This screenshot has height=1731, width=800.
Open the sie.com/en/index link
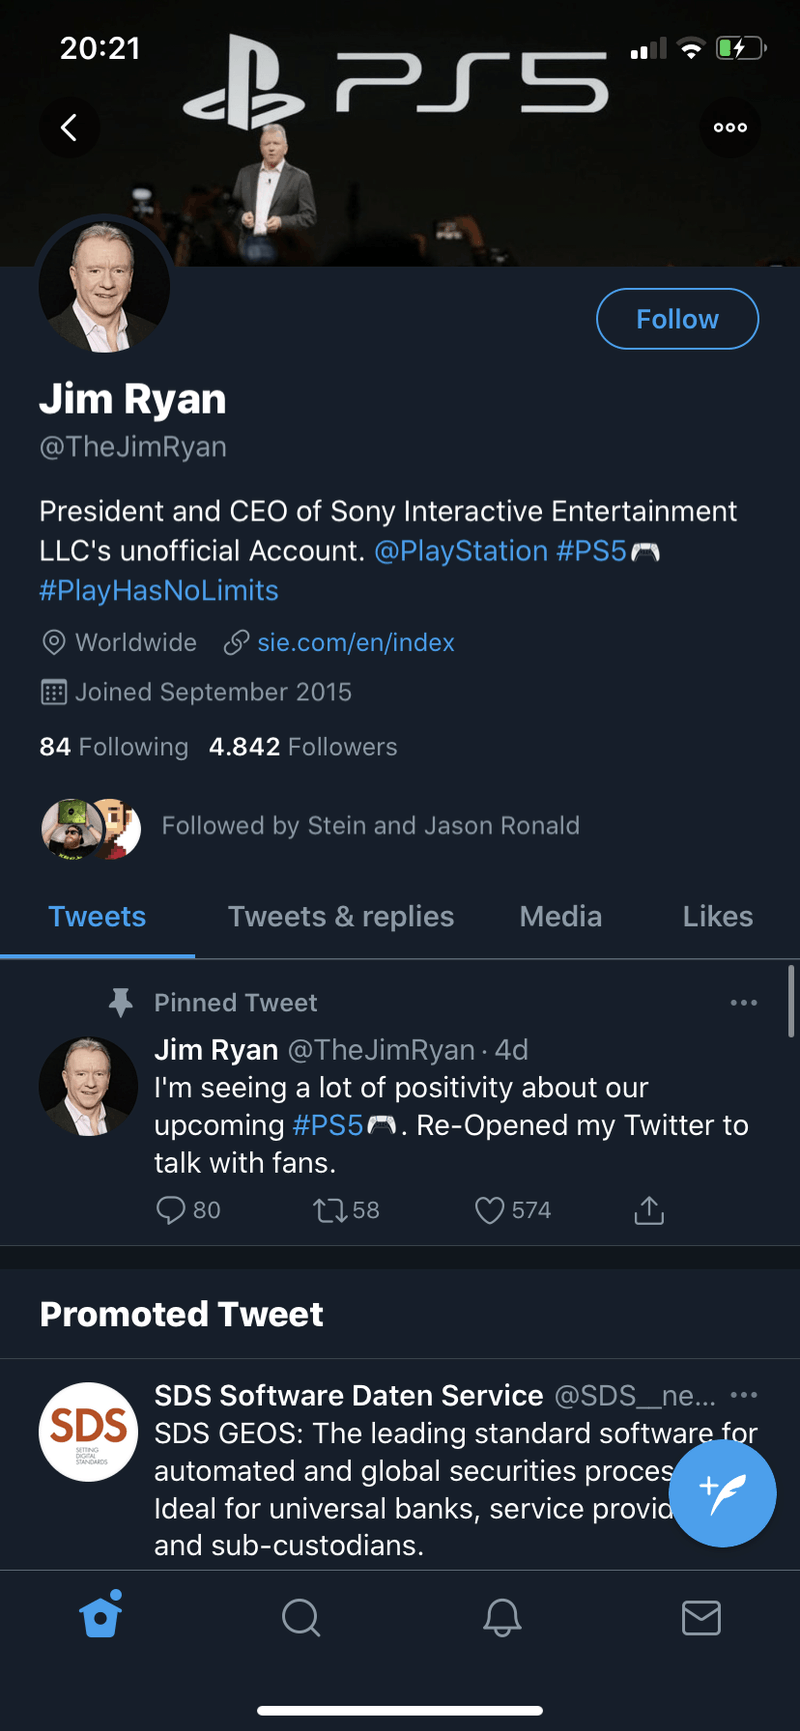tap(355, 642)
